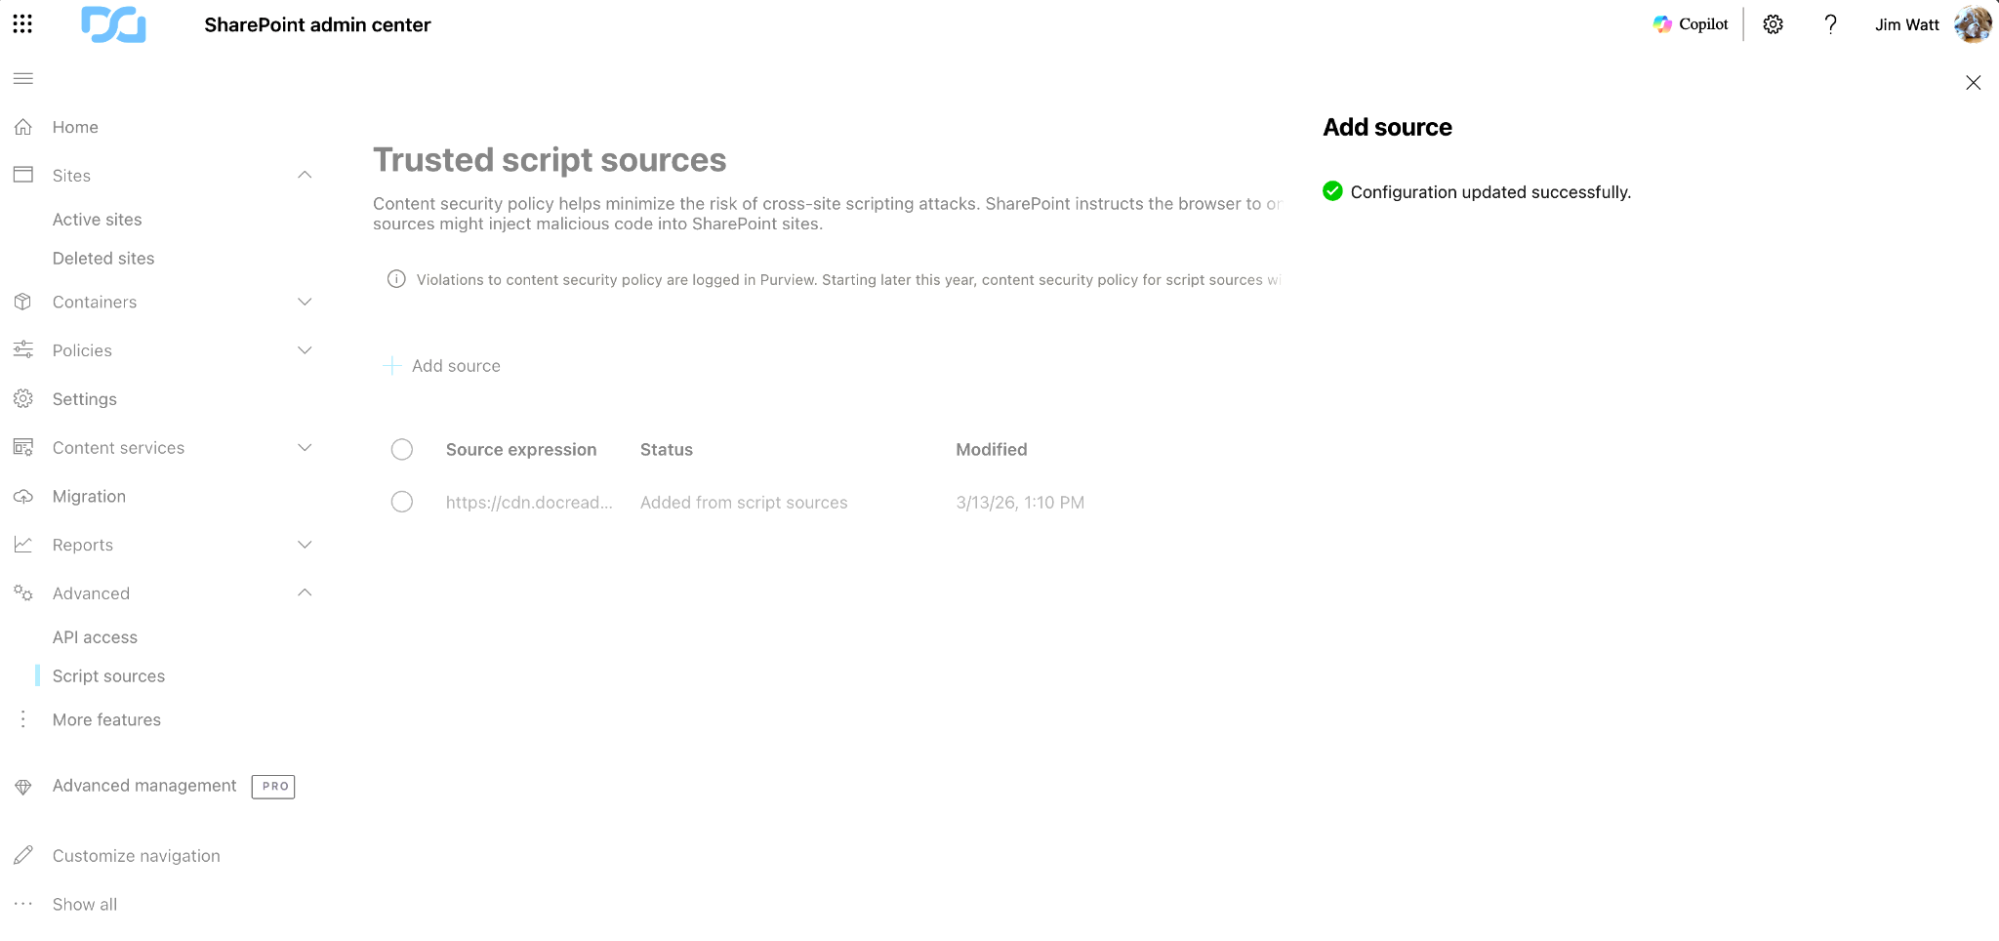
Task: Collapse the navigation with the hamburger icon
Action: coord(23,78)
